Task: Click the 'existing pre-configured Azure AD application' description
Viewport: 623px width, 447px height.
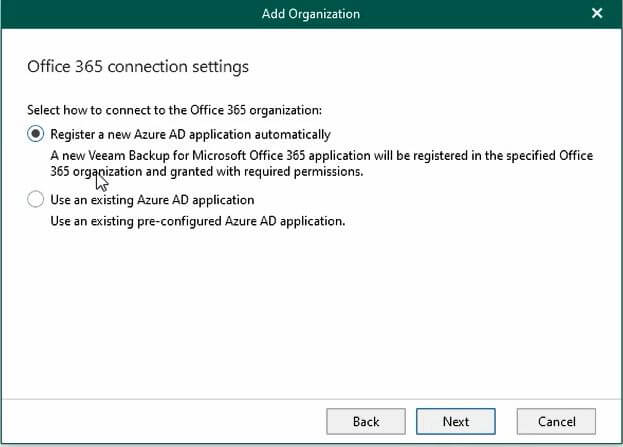Action: point(197,221)
